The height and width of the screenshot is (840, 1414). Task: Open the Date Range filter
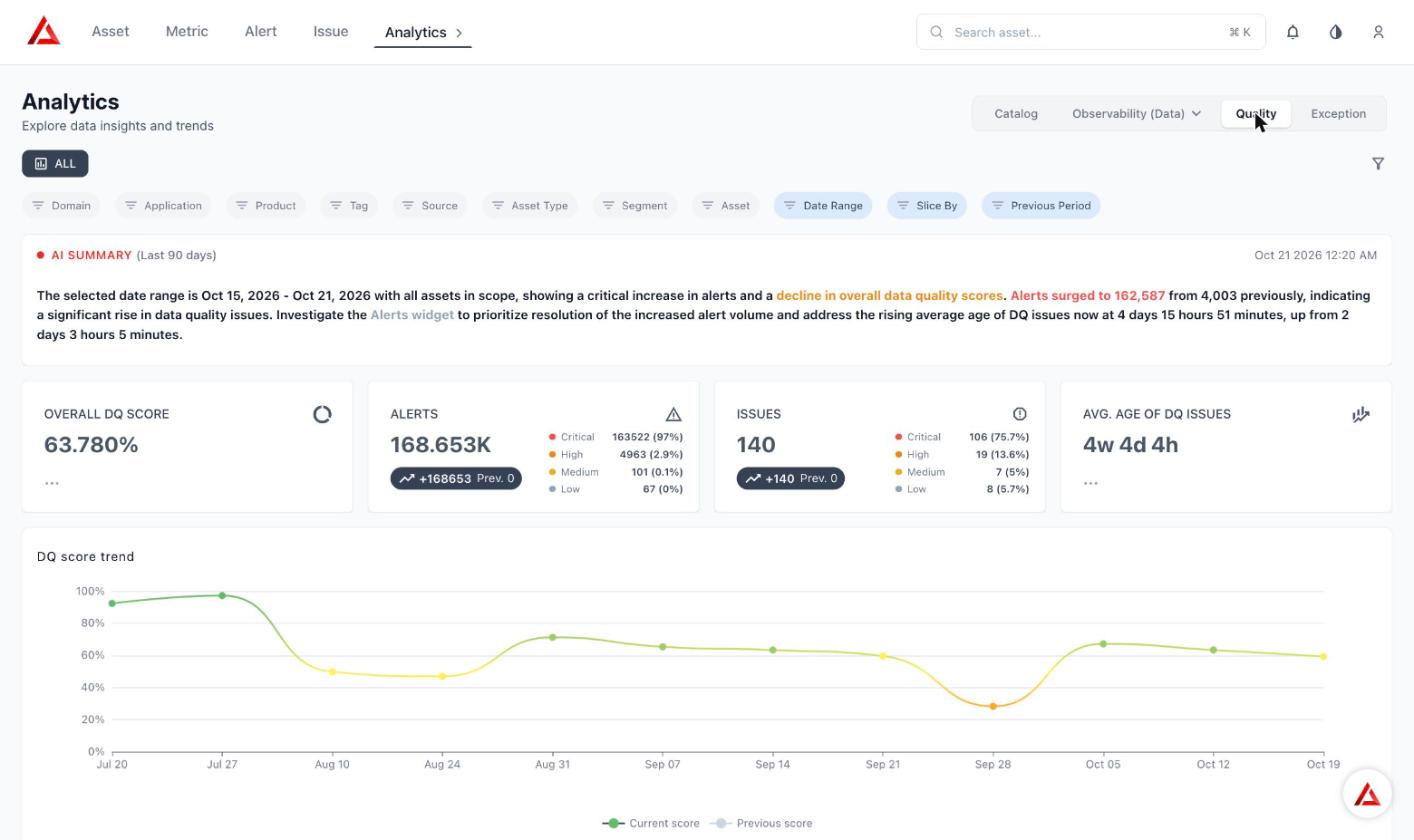(x=823, y=205)
